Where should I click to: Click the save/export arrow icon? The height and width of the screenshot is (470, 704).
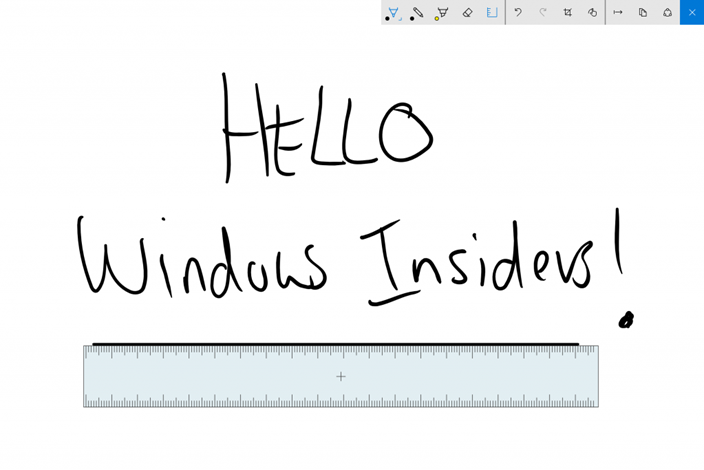[x=618, y=13]
